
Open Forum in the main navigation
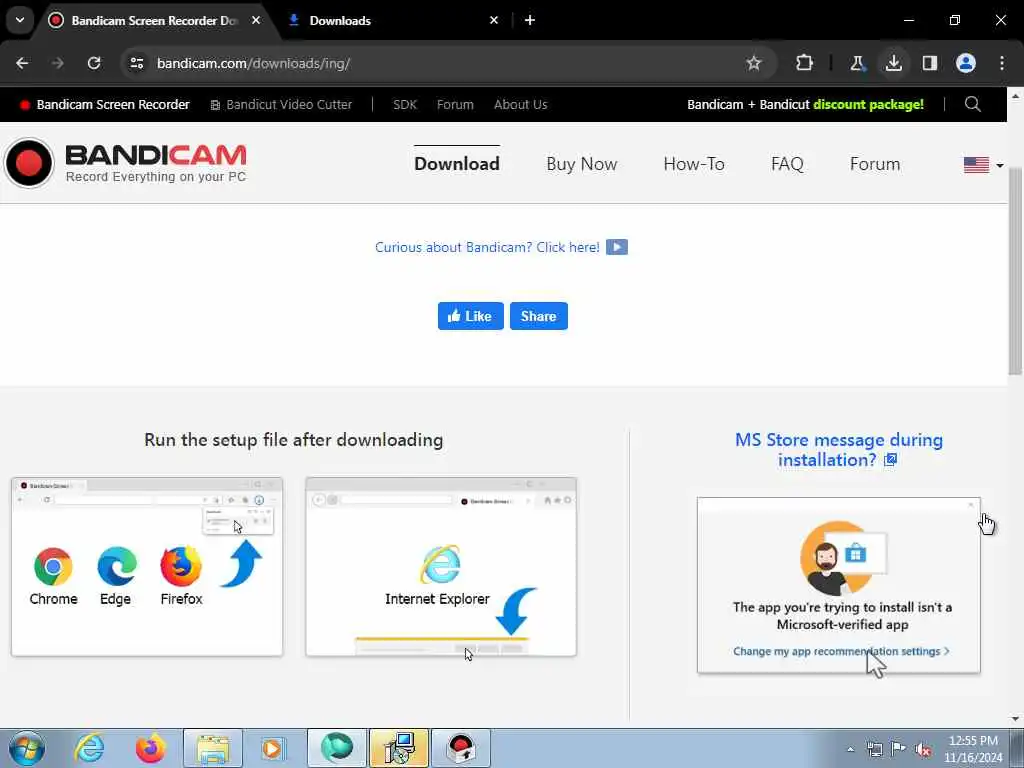(x=875, y=164)
